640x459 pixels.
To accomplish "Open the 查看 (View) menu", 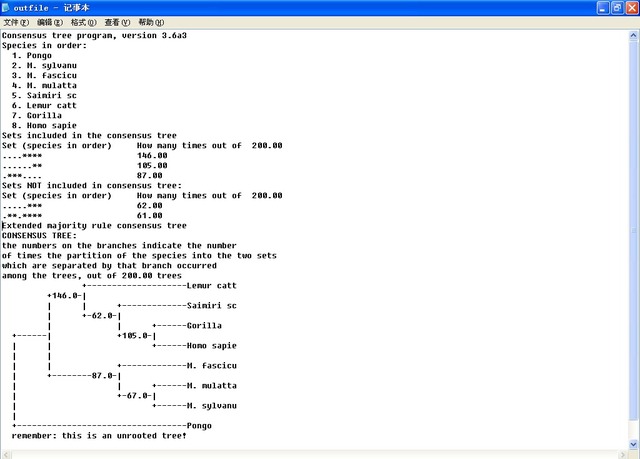I will click(117, 22).
